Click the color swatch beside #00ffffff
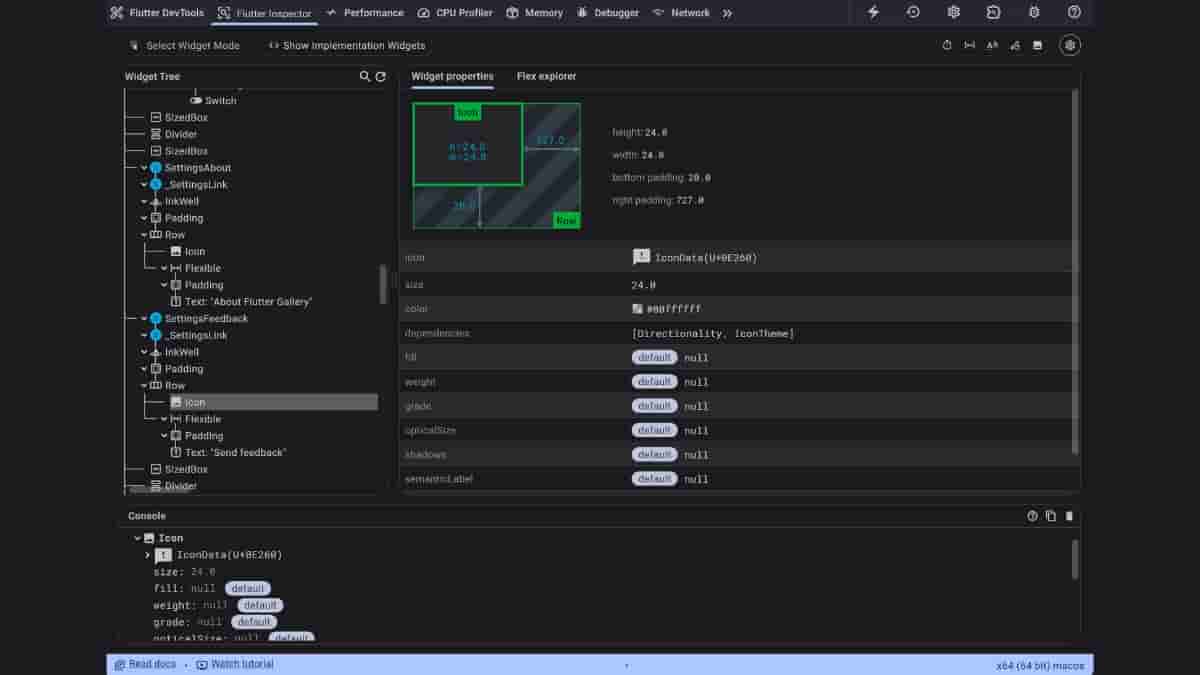 (638, 310)
